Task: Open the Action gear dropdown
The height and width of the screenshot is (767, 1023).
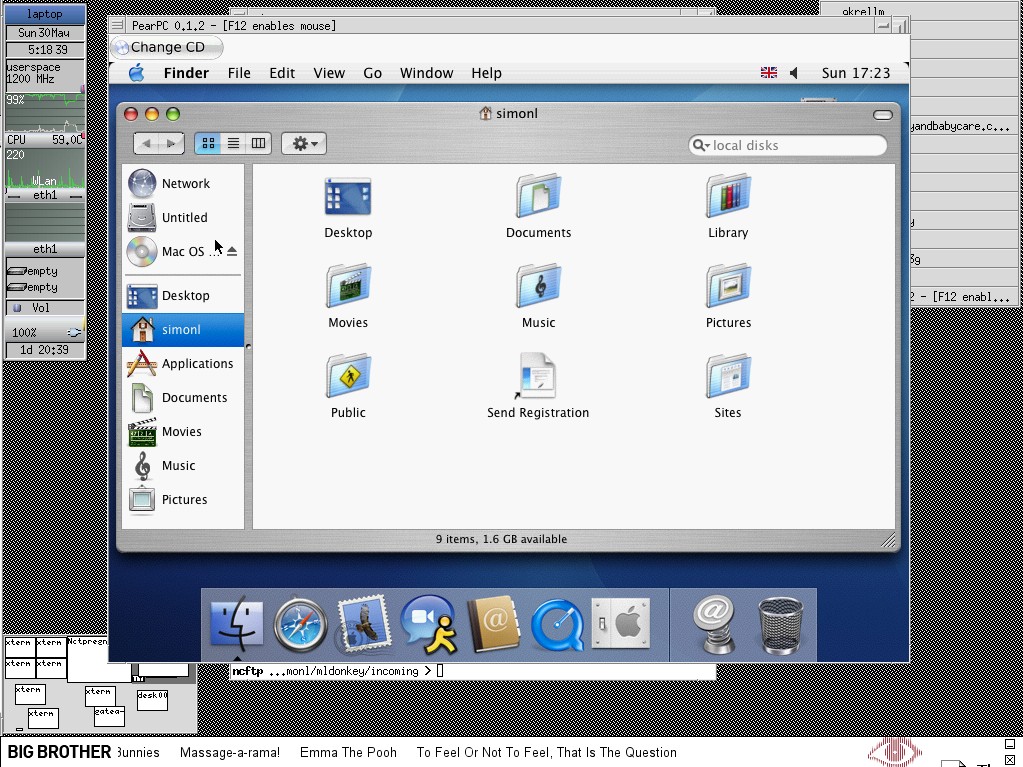Action: (304, 143)
